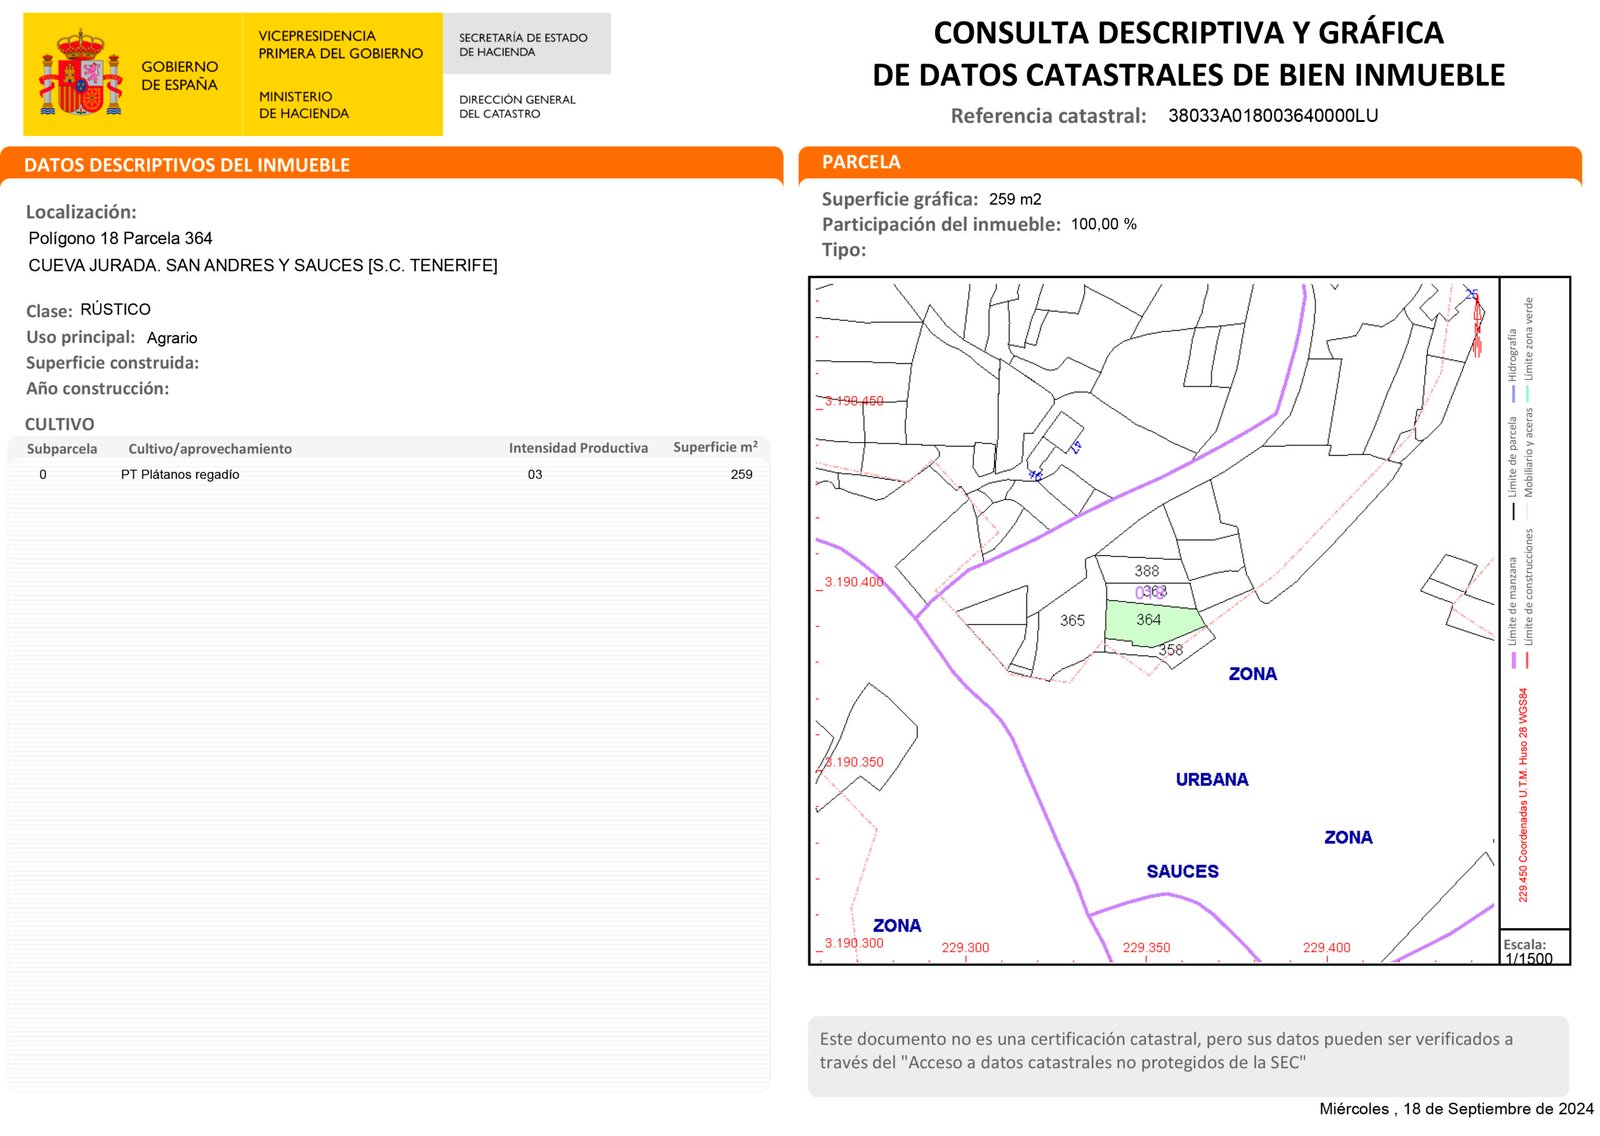The height and width of the screenshot is (1136, 1600).
Task: Click the '100,00 %' participation value
Action: click(1104, 224)
